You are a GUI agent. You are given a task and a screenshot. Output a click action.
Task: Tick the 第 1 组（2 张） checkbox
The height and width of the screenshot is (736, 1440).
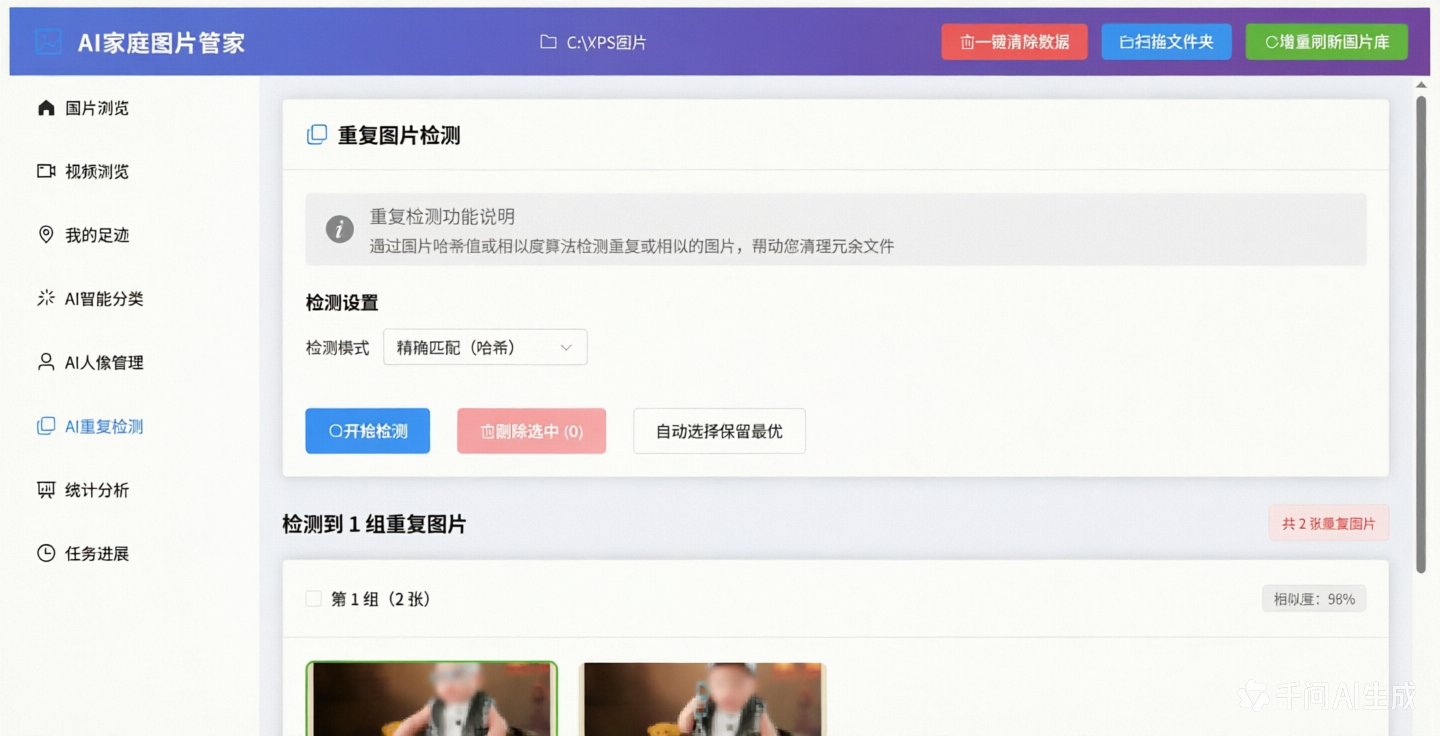pyautogui.click(x=314, y=599)
